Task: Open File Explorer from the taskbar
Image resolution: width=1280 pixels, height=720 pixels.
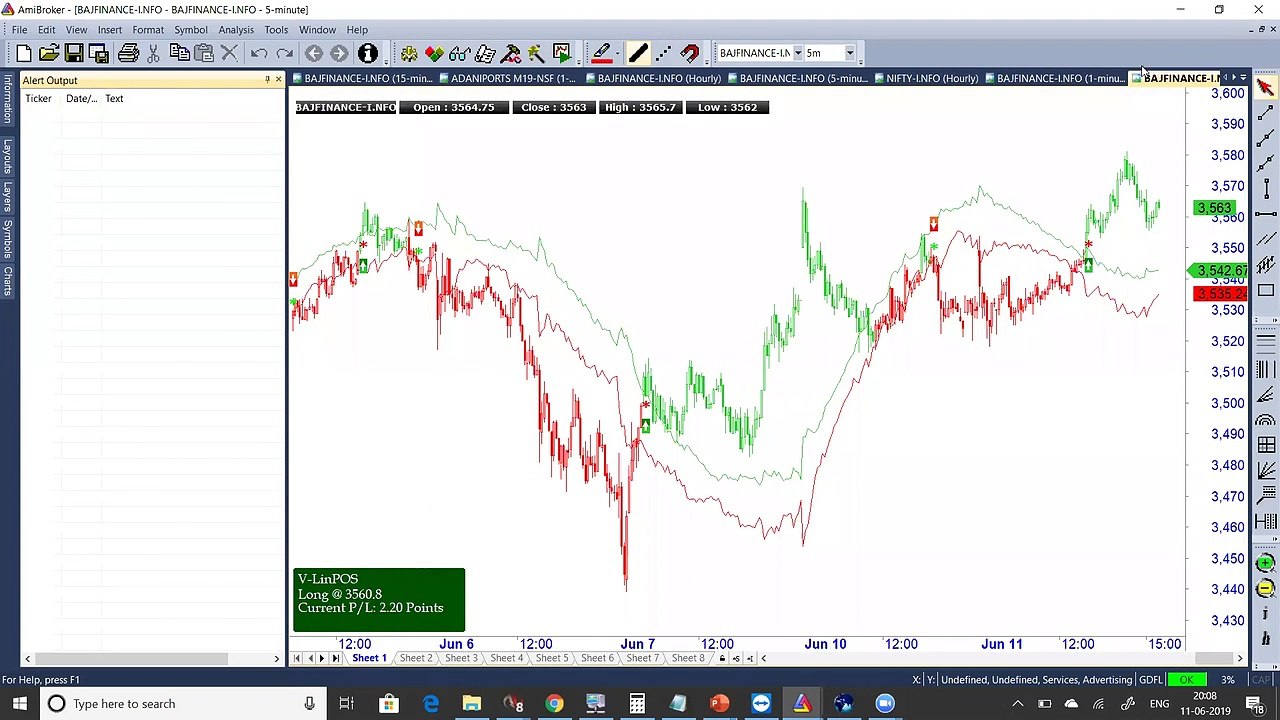Action: [471, 704]
